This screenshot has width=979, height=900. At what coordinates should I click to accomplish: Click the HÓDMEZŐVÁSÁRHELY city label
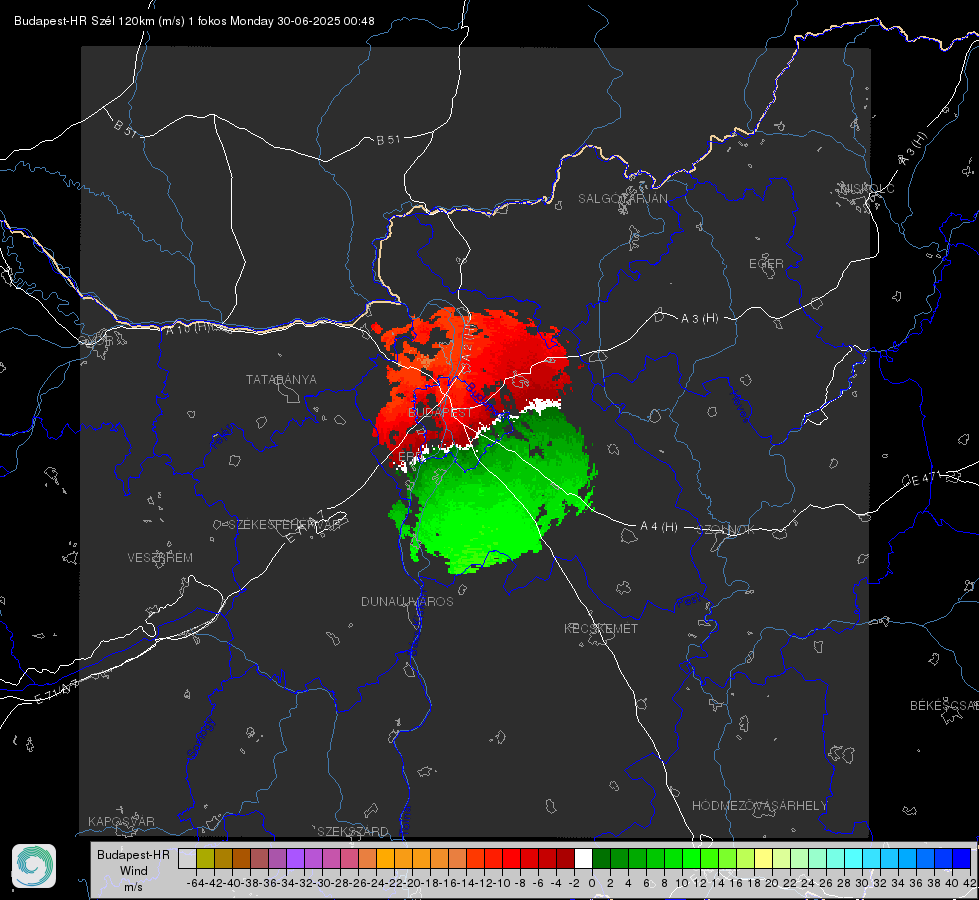pyautogui.click(x=759, y=806)
